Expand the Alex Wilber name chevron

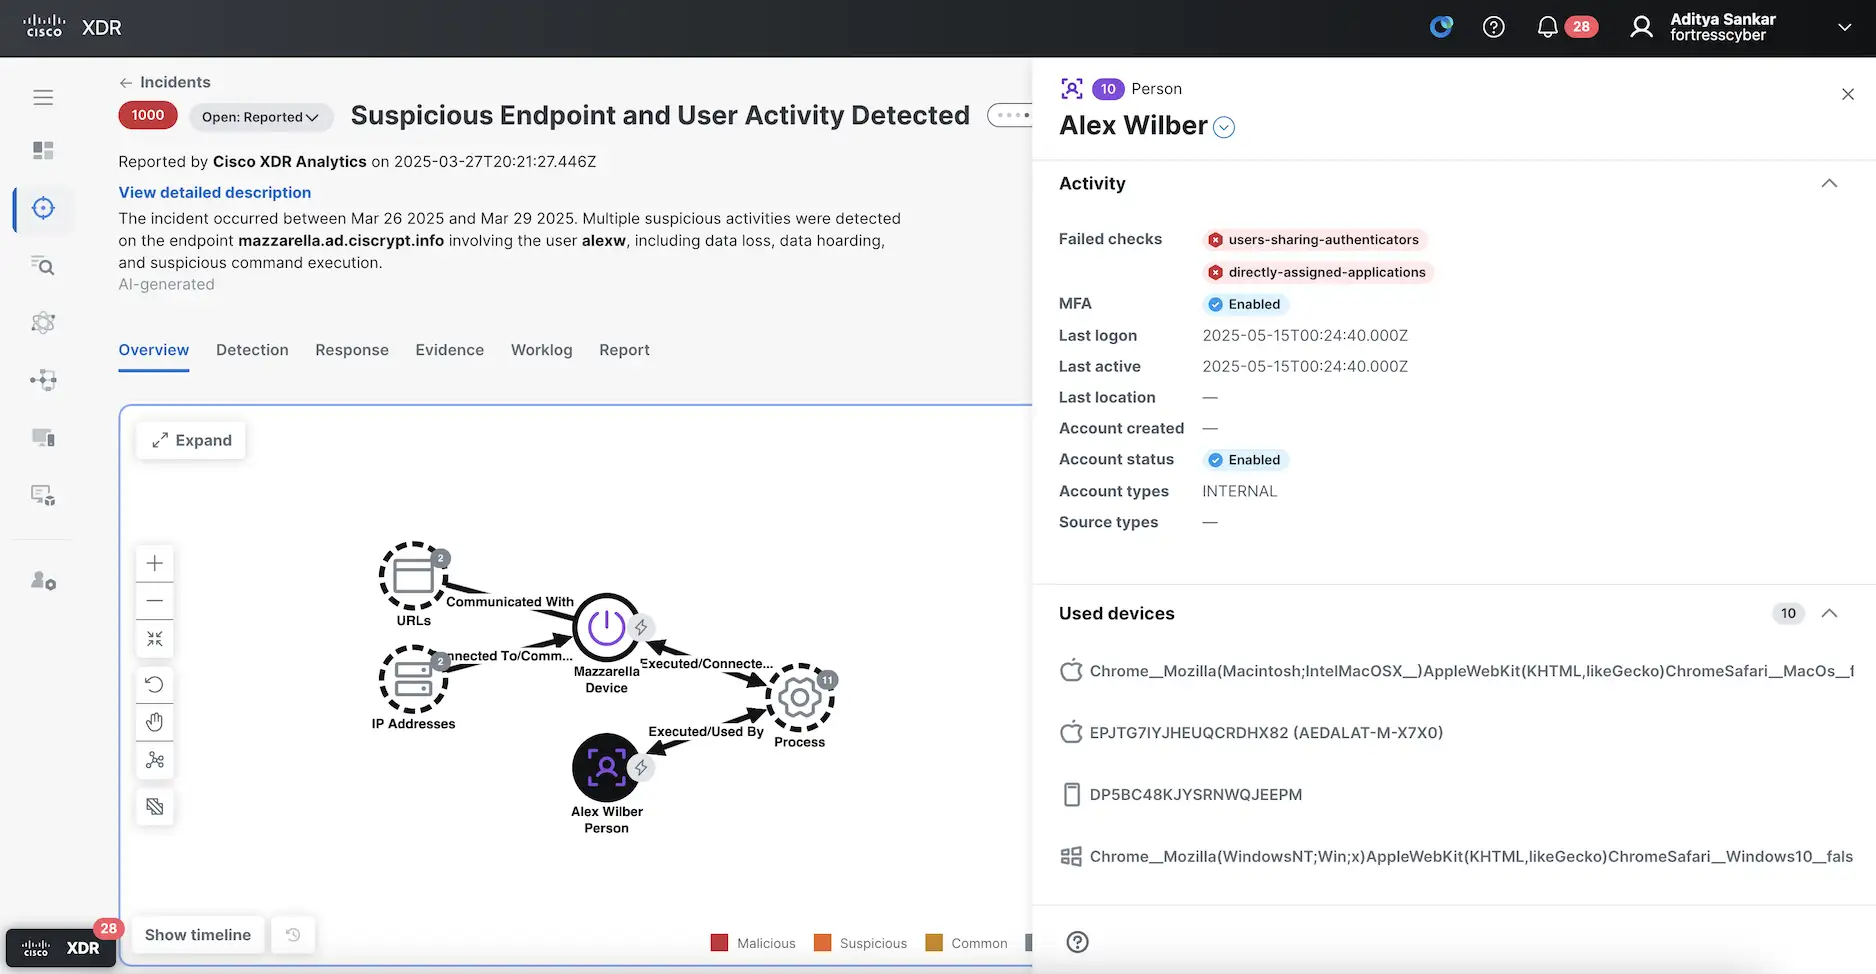click(1223, 127)
